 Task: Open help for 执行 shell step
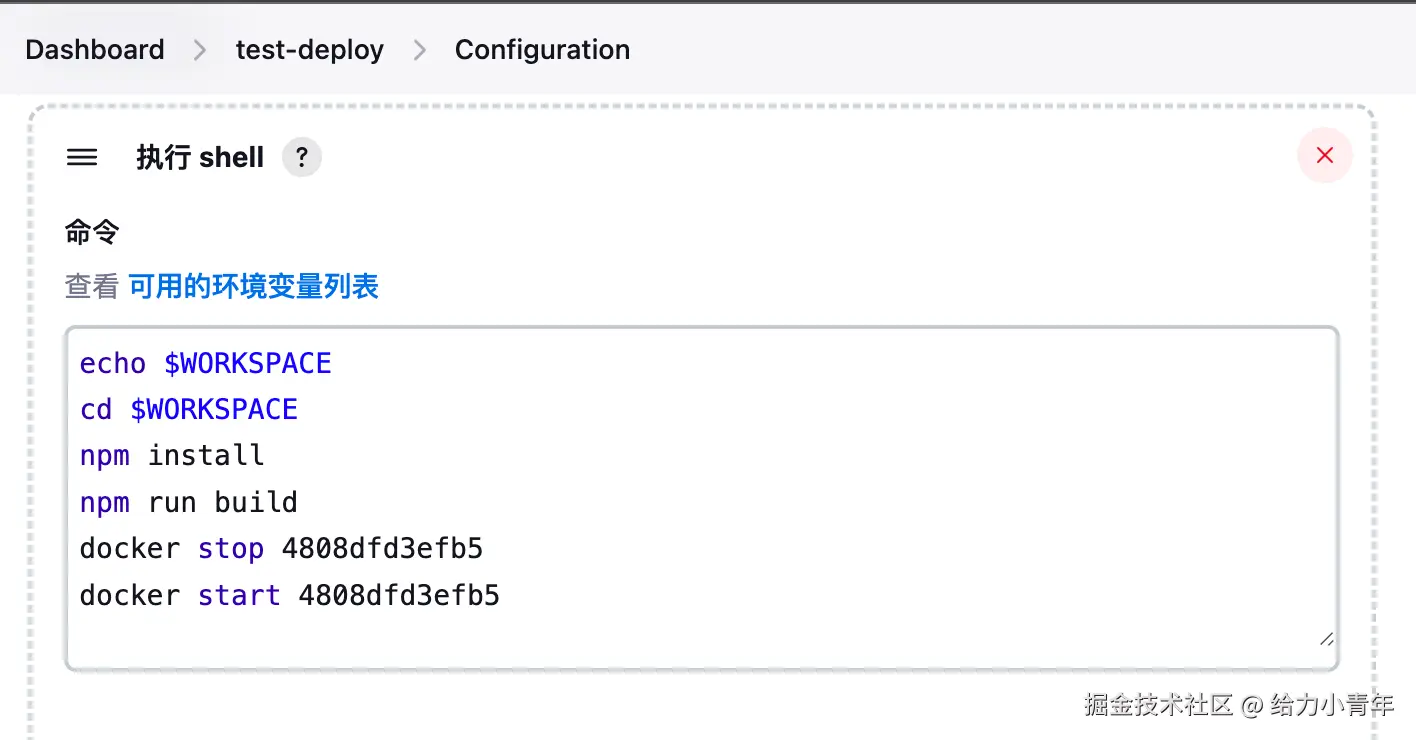[x=302, y=157]
